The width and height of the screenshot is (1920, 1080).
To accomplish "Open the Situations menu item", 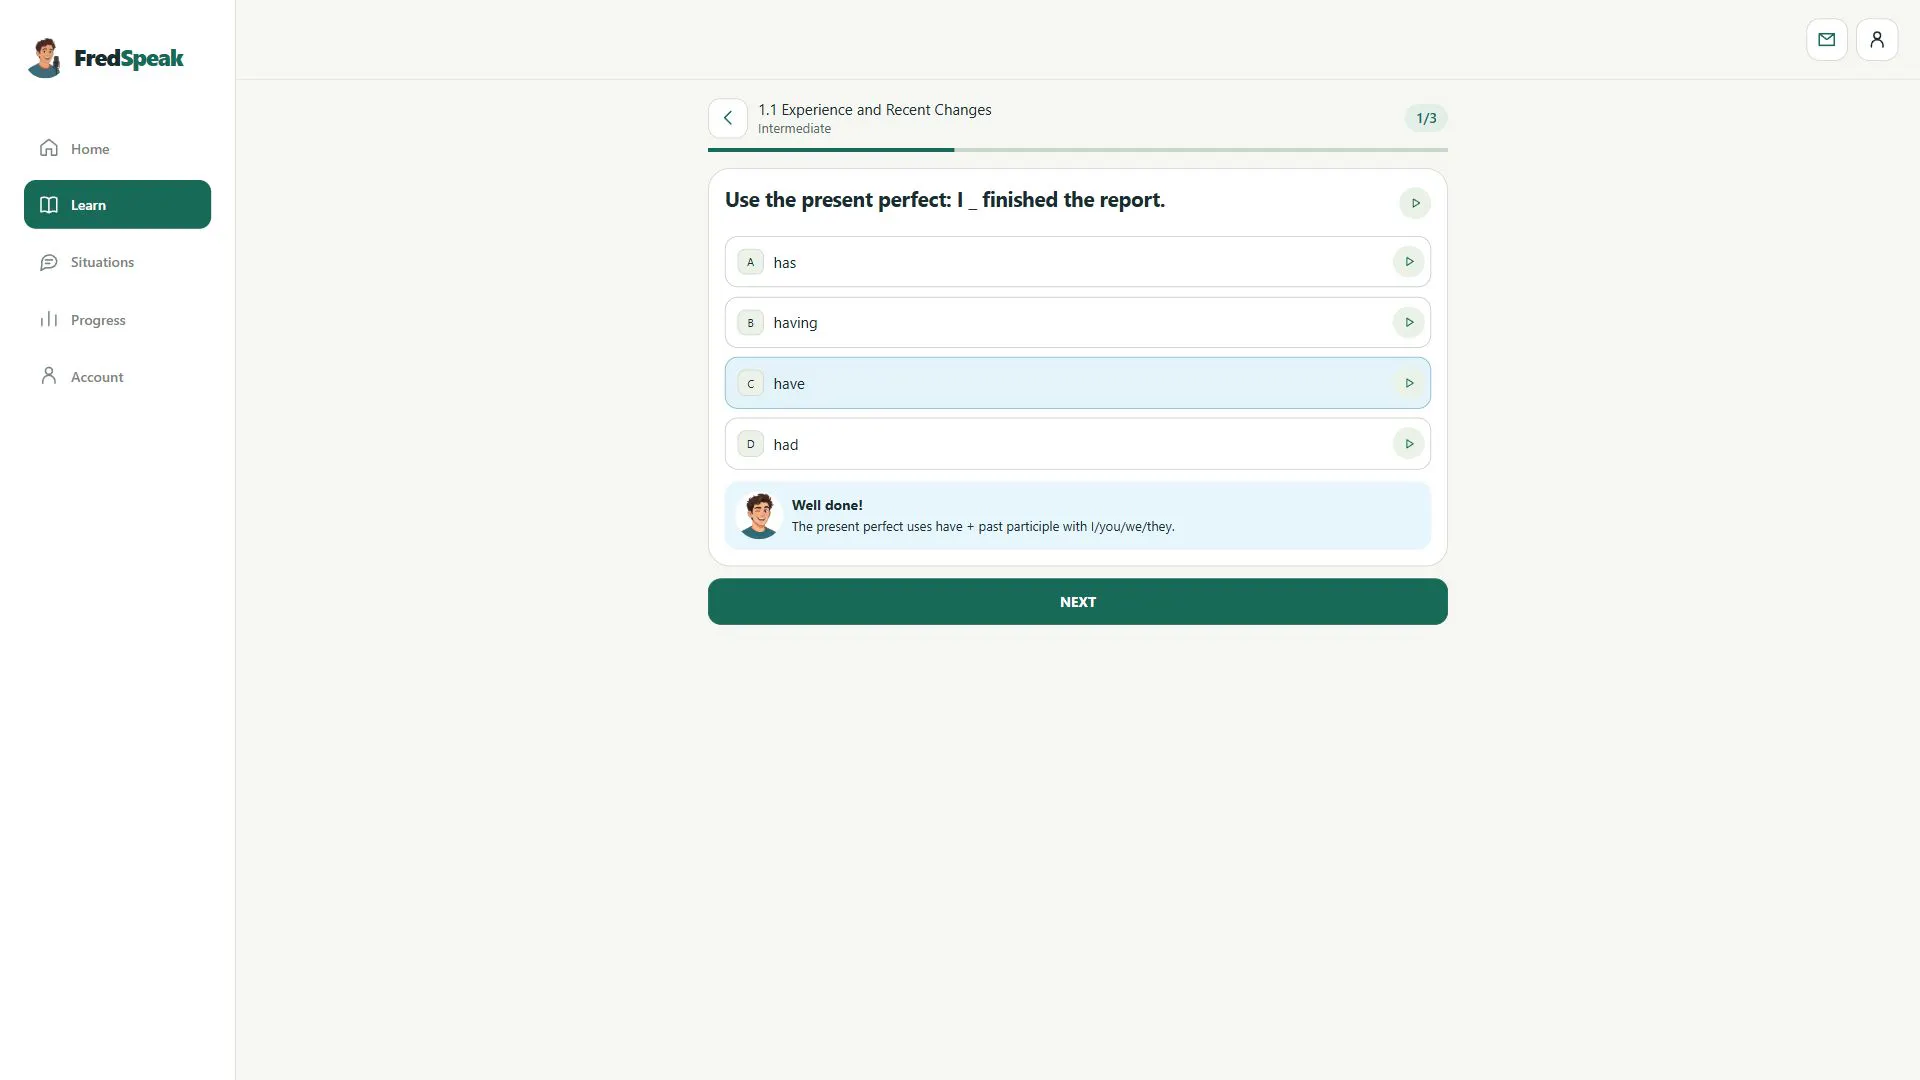I will pos(117,262).
